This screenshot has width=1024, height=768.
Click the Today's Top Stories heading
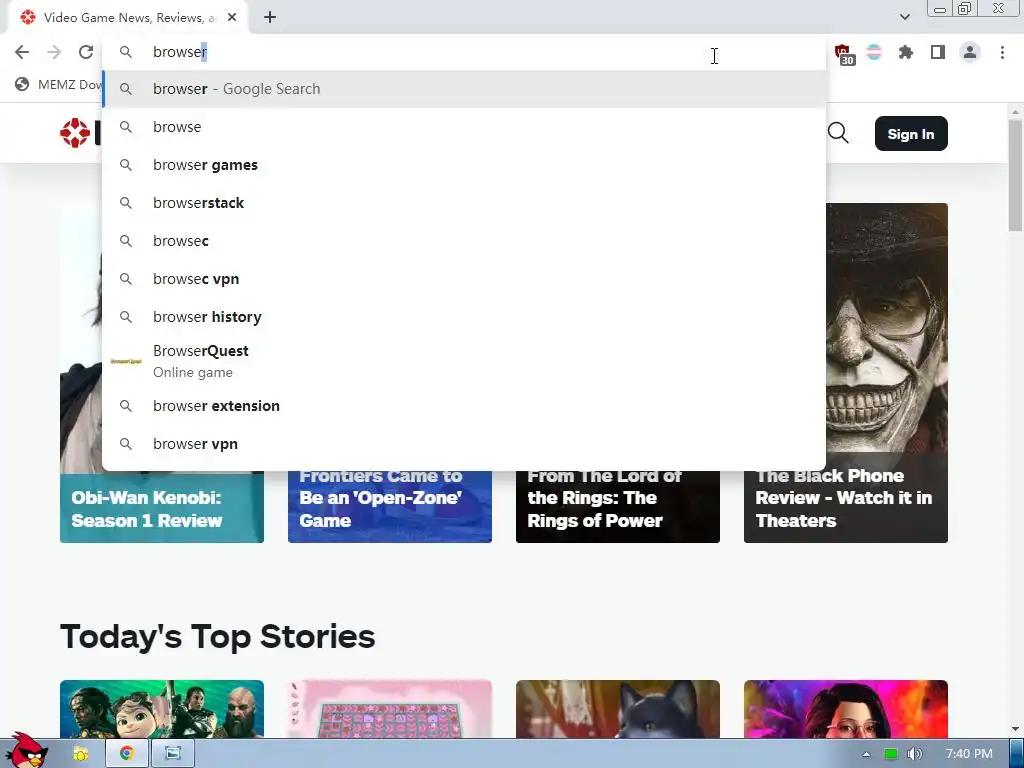point(217,636)
